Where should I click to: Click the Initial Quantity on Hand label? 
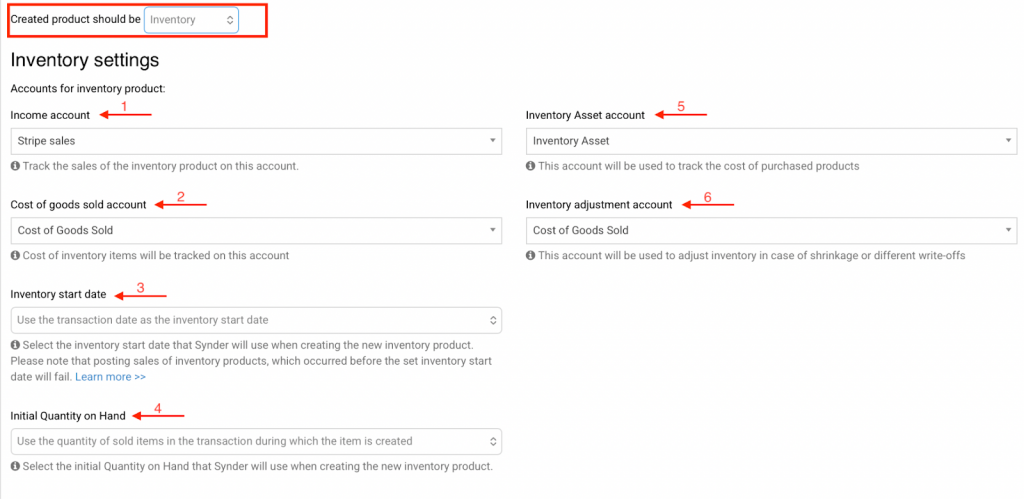[x=67, y=415]
